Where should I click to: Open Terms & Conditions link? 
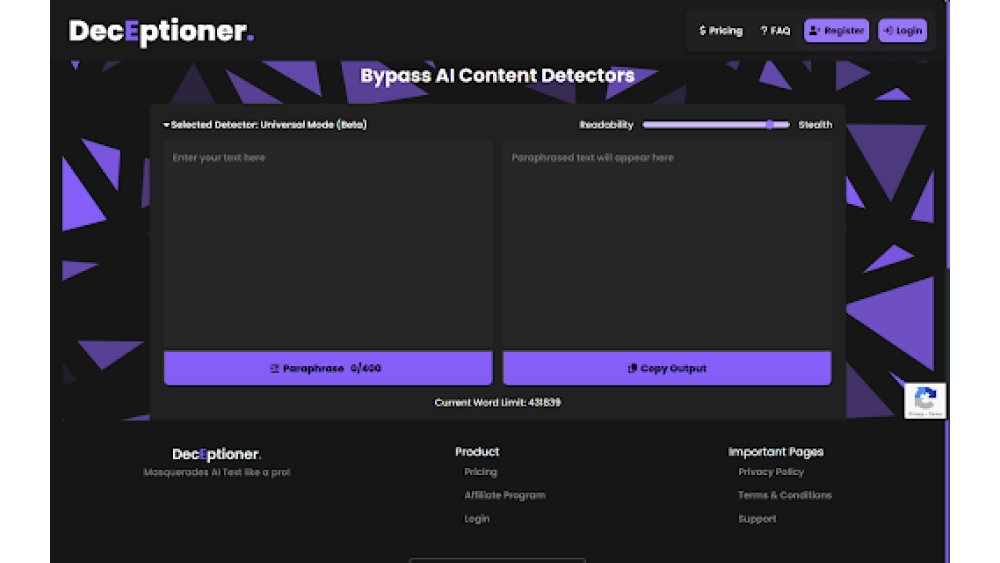[784, 495]
